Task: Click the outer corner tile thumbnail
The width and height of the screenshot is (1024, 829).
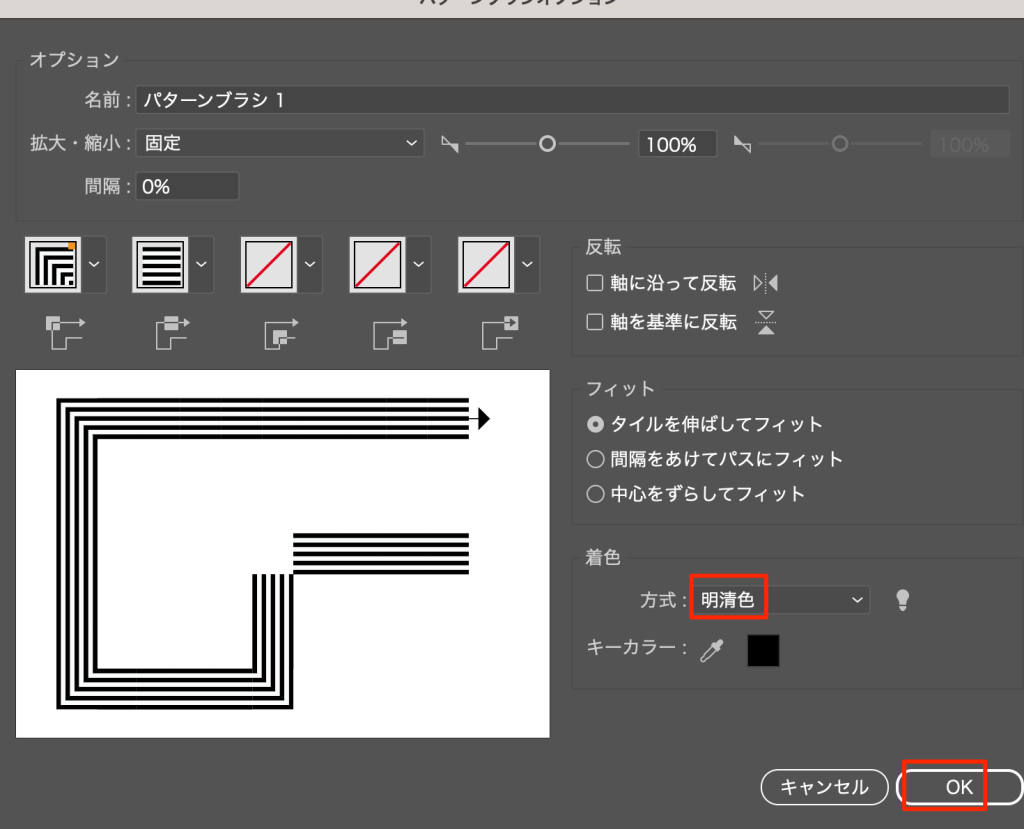Action: [x=53, y=265]
